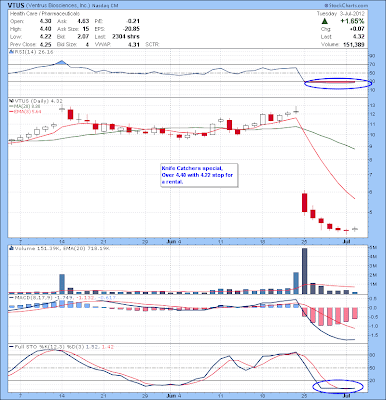Click the volume panel legend icon
This screenshot has height=400, width=386.
(x=11, y=248)
